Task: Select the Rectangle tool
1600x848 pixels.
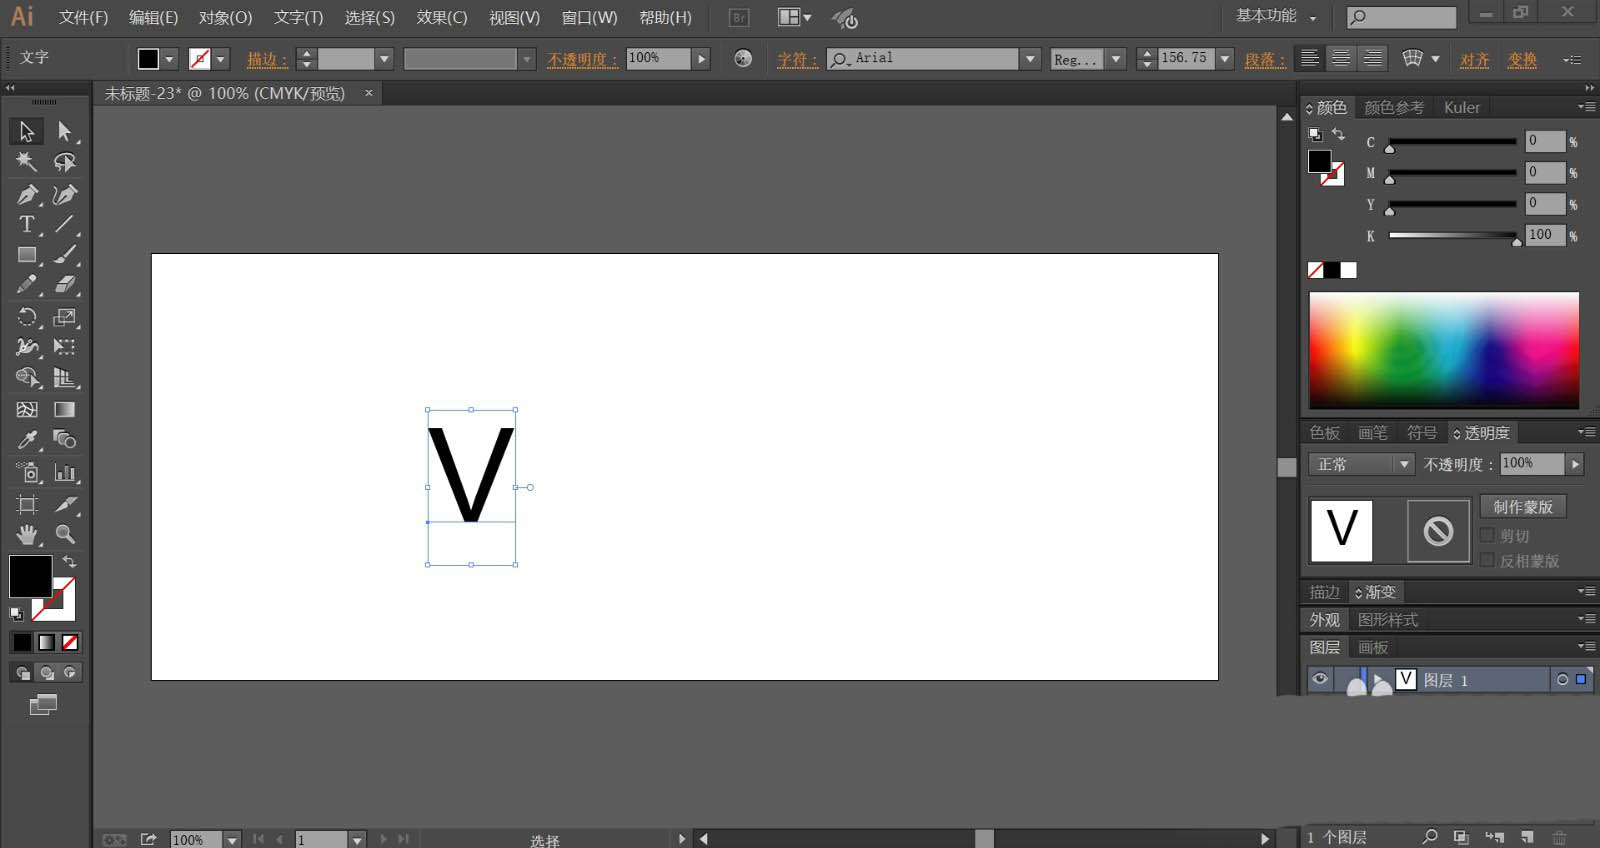Action: (x=27, y=255)
